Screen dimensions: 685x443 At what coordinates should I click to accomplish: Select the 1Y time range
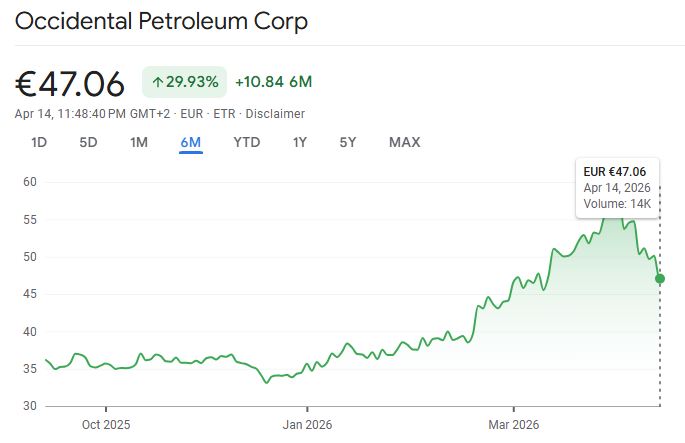pos(300,142)
